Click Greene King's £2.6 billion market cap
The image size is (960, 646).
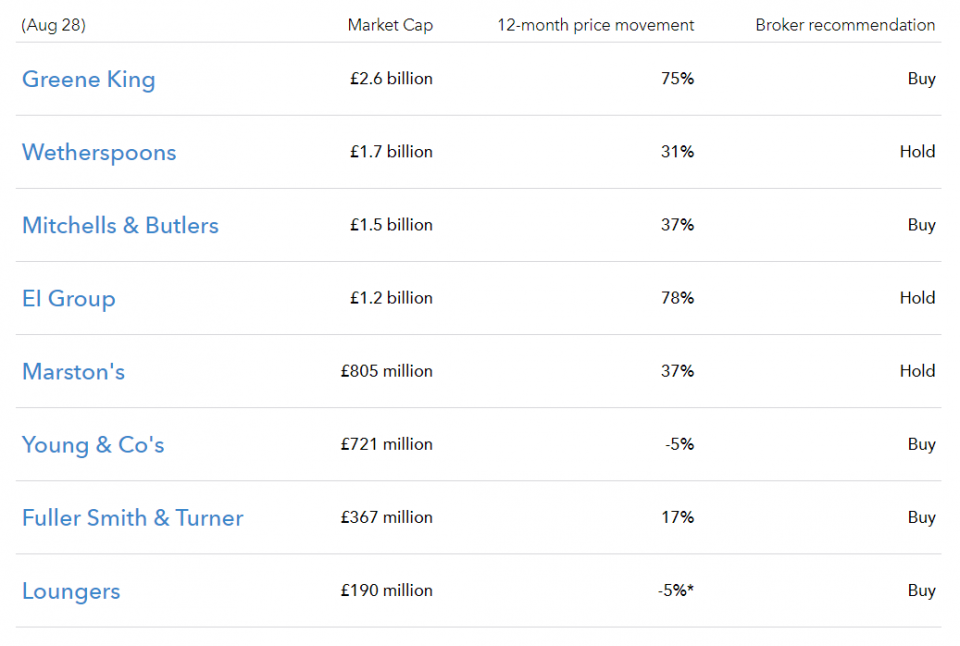(x=391, y=78)
